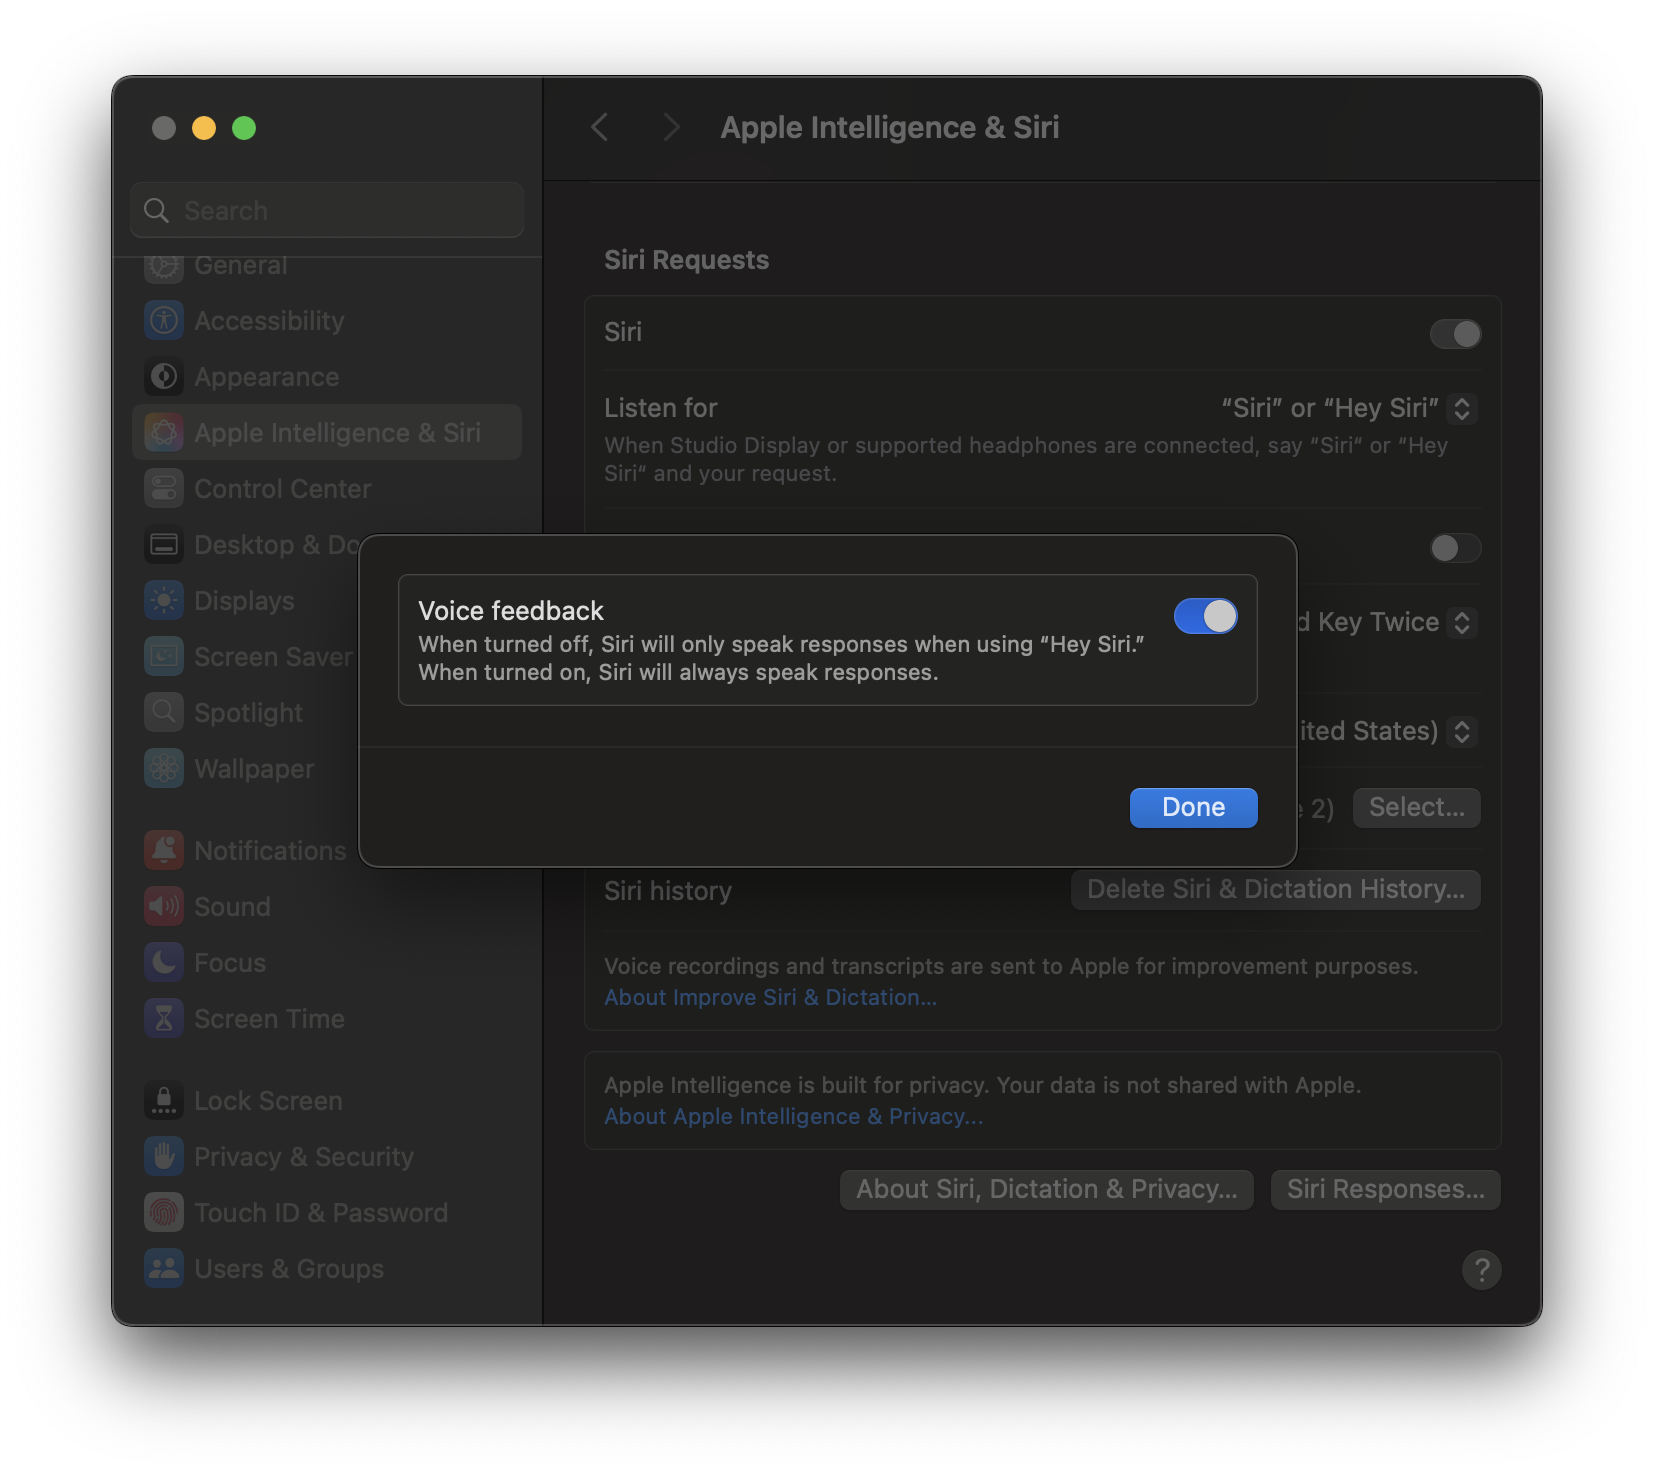
Task: Click the Siri history label
Action: 668,890
